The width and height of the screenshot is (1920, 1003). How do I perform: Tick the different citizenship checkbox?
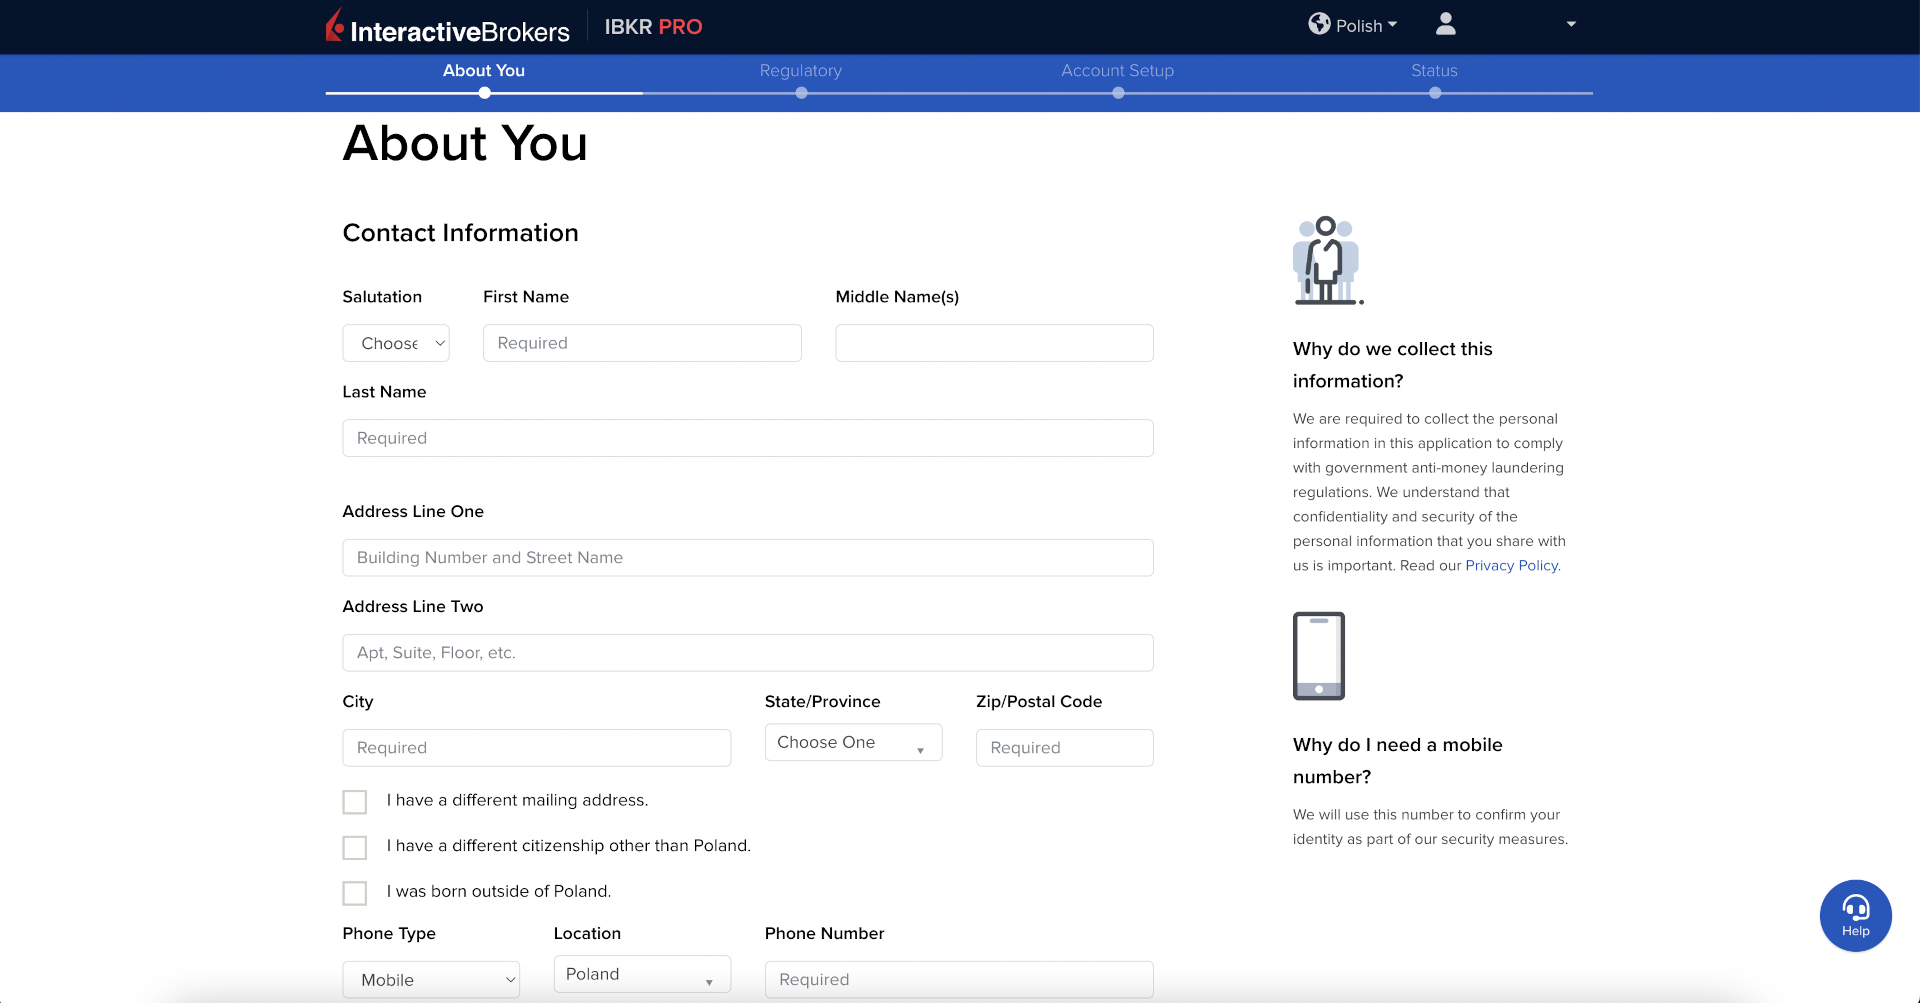point(355,848)
